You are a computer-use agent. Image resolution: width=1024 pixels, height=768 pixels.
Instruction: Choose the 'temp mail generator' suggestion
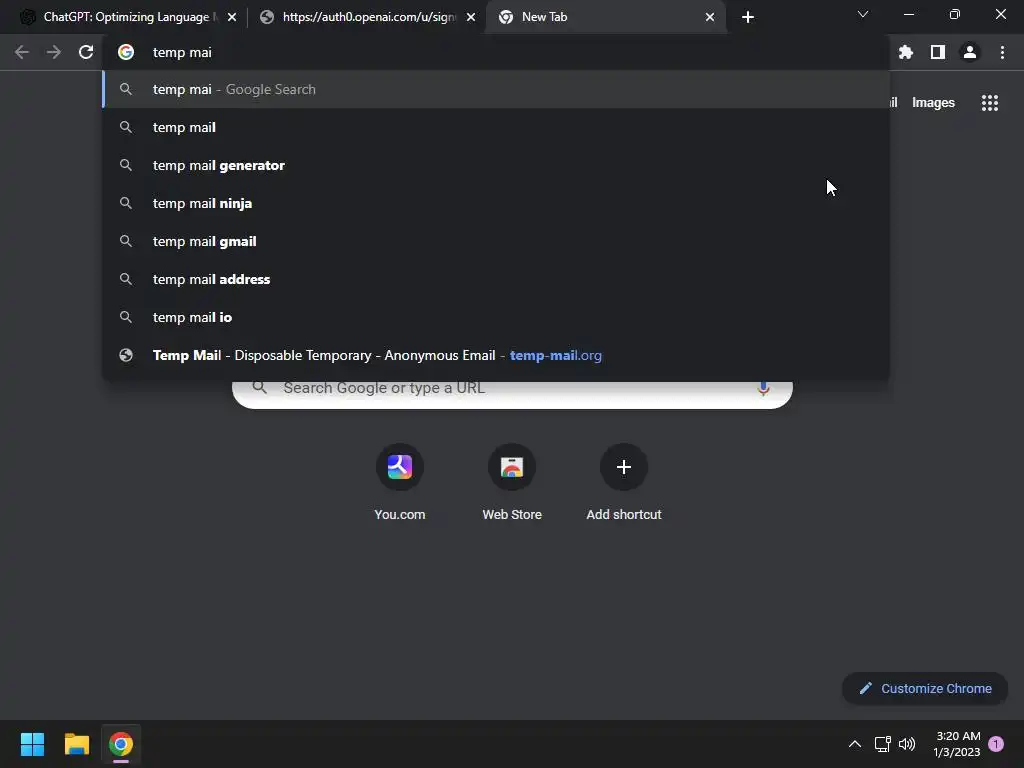click(496, 165)
